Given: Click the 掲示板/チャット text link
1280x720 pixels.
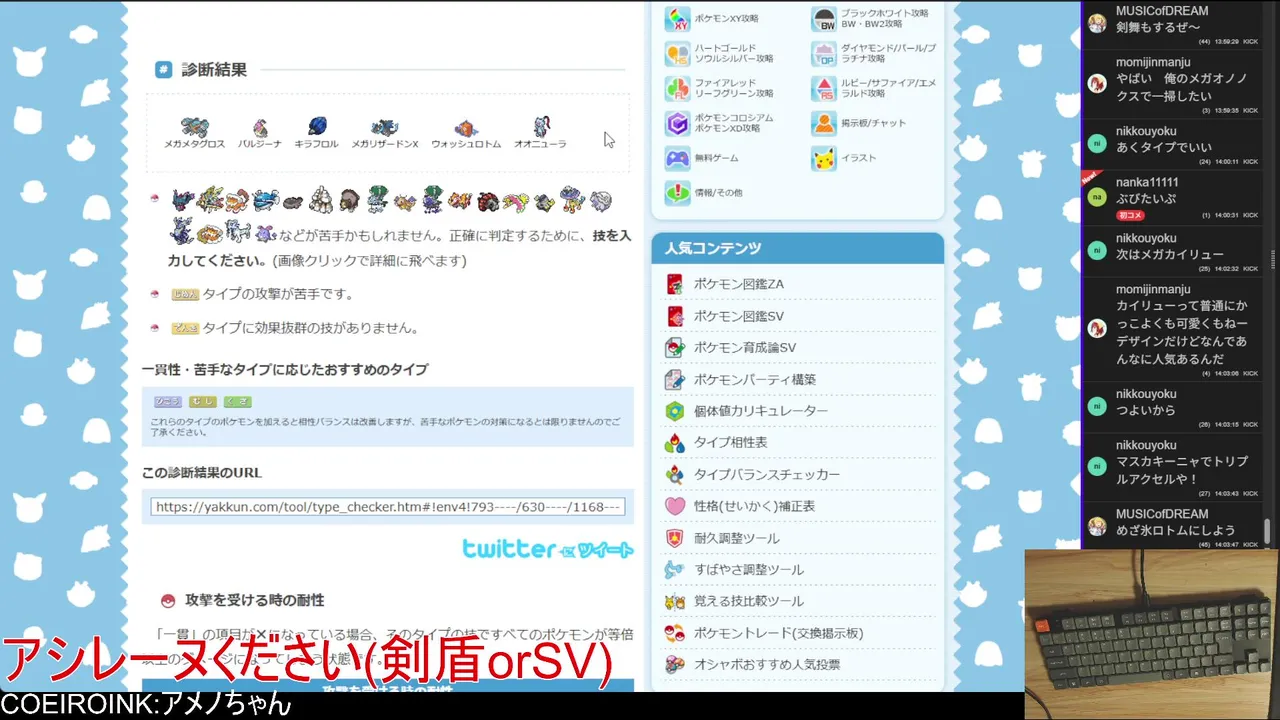Looking at the screenshot, I should [x=873, y=123].
